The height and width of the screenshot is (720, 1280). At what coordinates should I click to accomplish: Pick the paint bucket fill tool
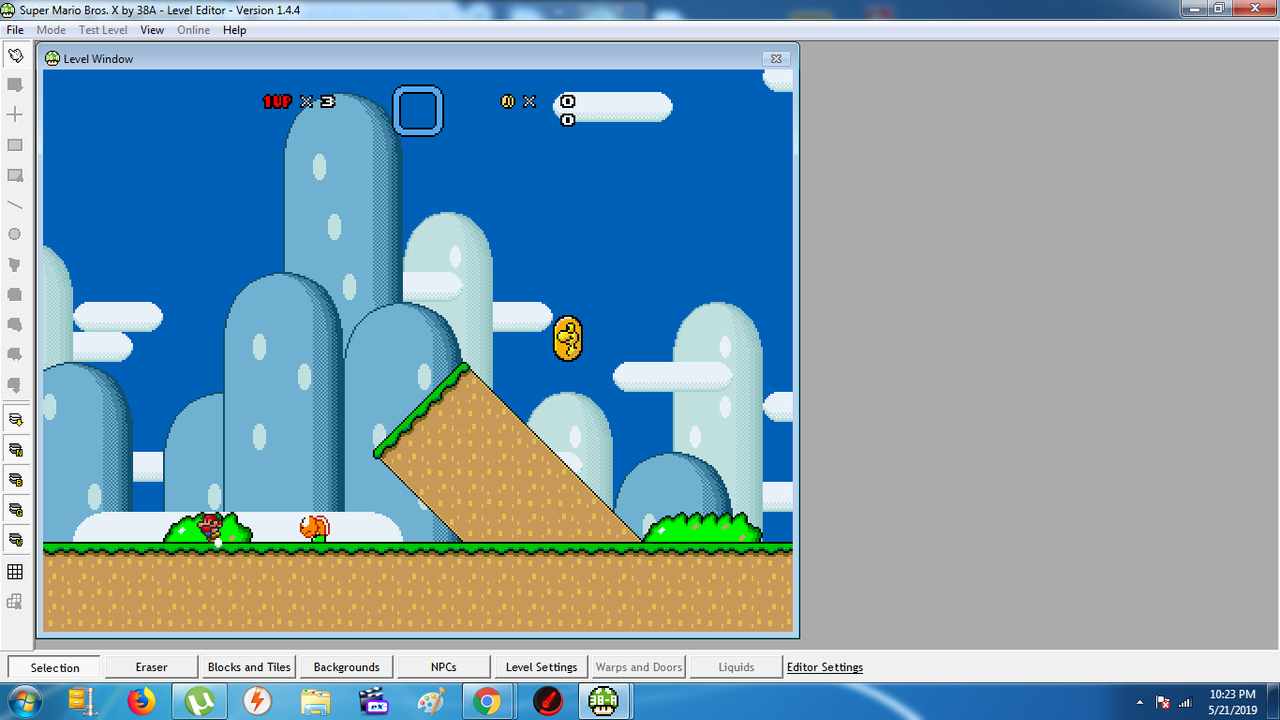coord(15,265)
